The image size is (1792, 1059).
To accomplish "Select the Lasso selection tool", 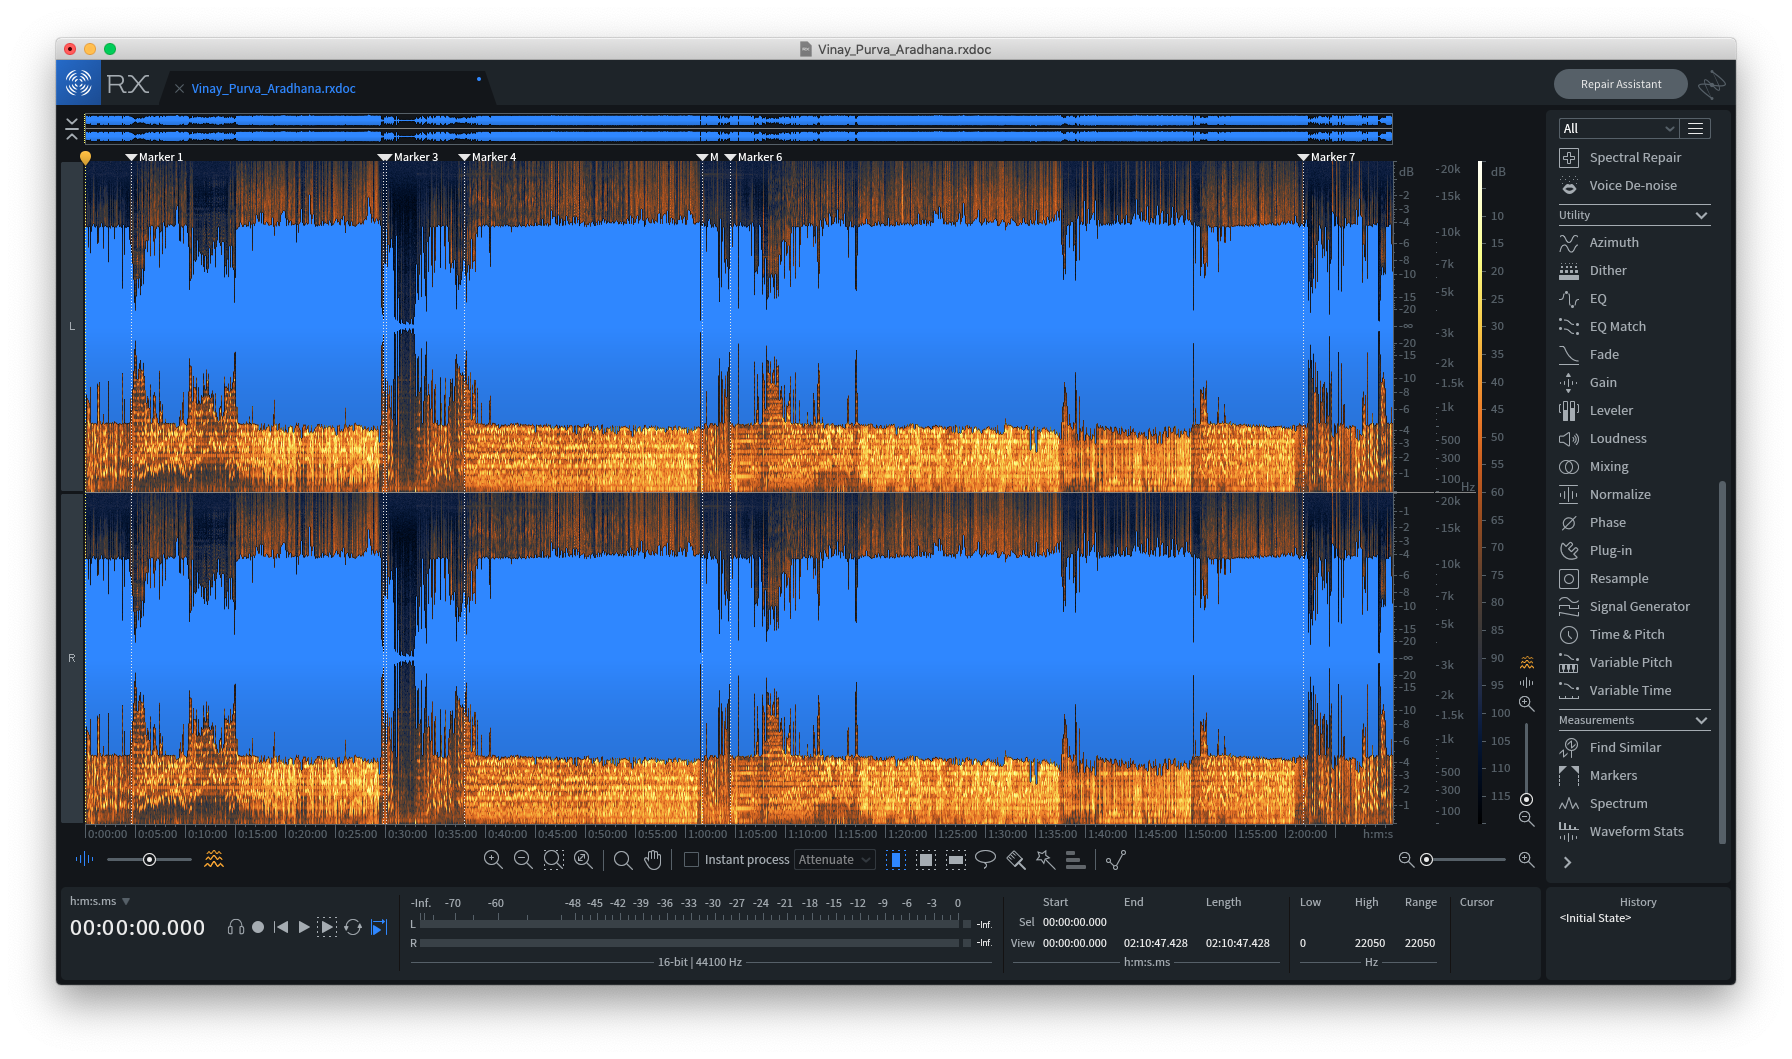I will pyautogui.click(x=985, y=859).
